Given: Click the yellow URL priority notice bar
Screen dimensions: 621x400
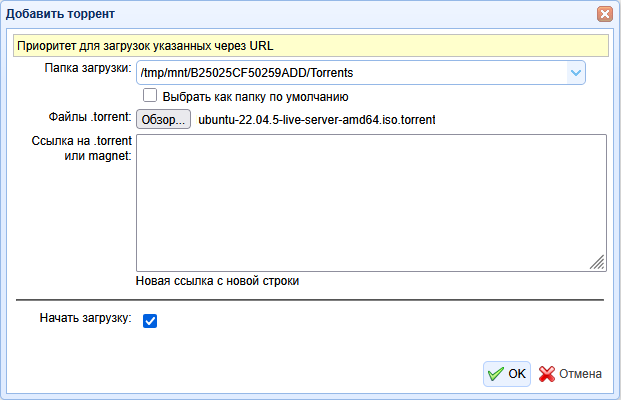Looking at the screenshot, I should [310, 45].
